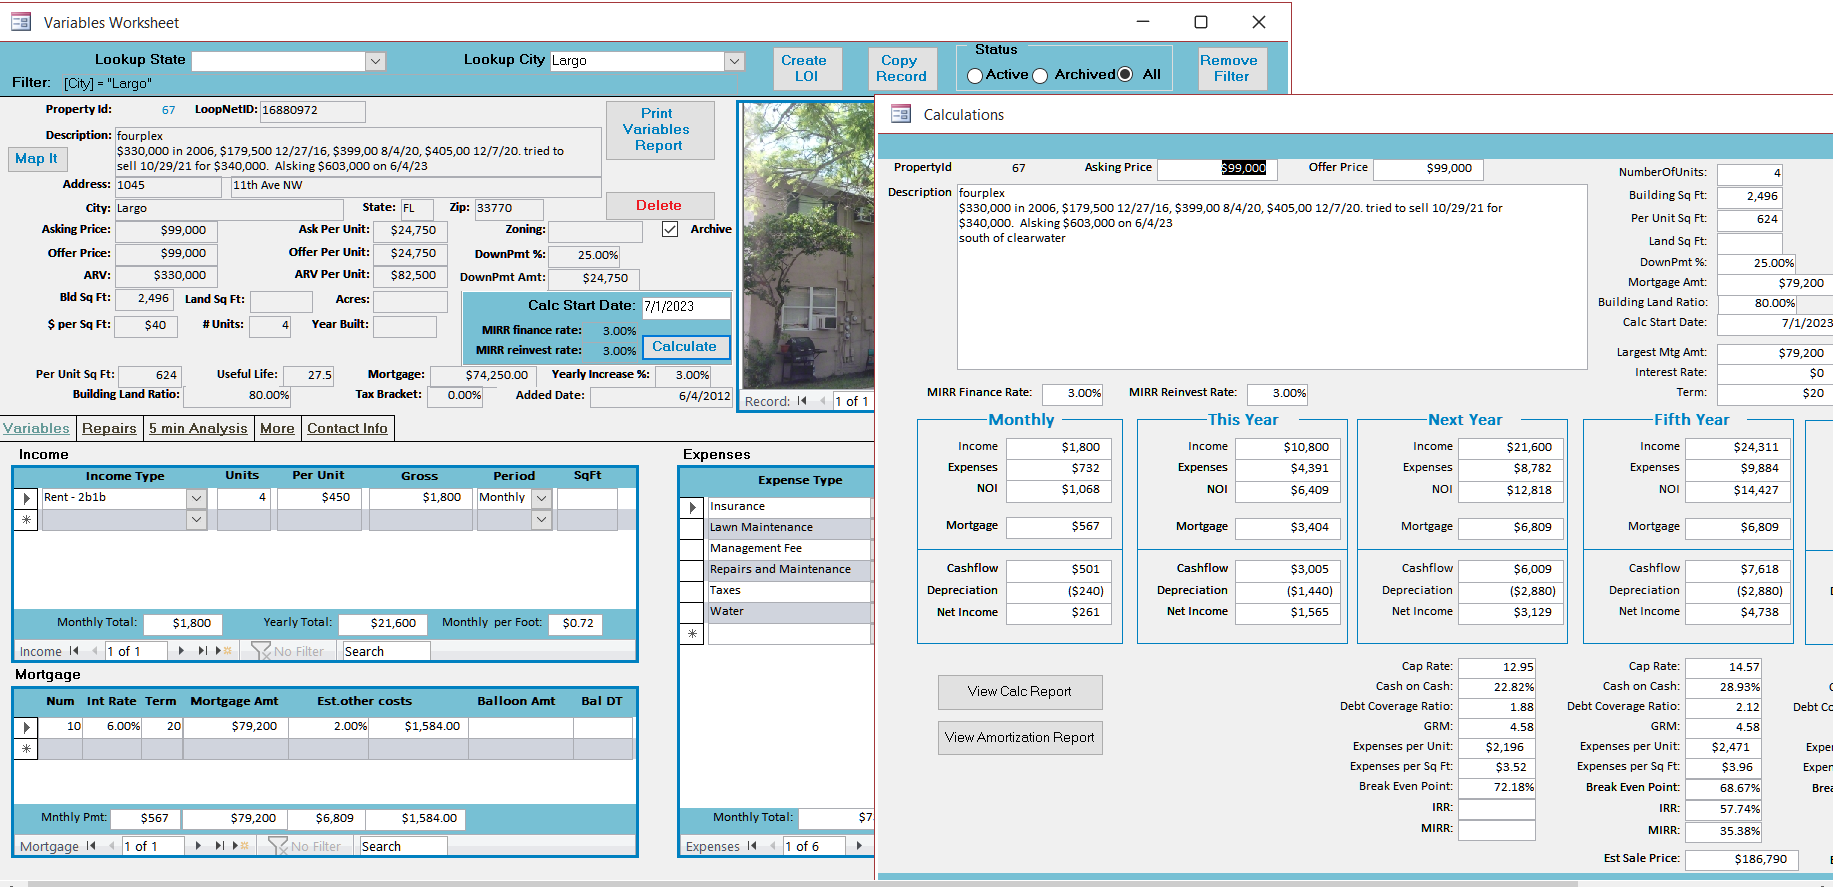Screen dimensions: 1833x887
Task: Click the Repairs and Maintenance expense row
Action: click(789, 570)
